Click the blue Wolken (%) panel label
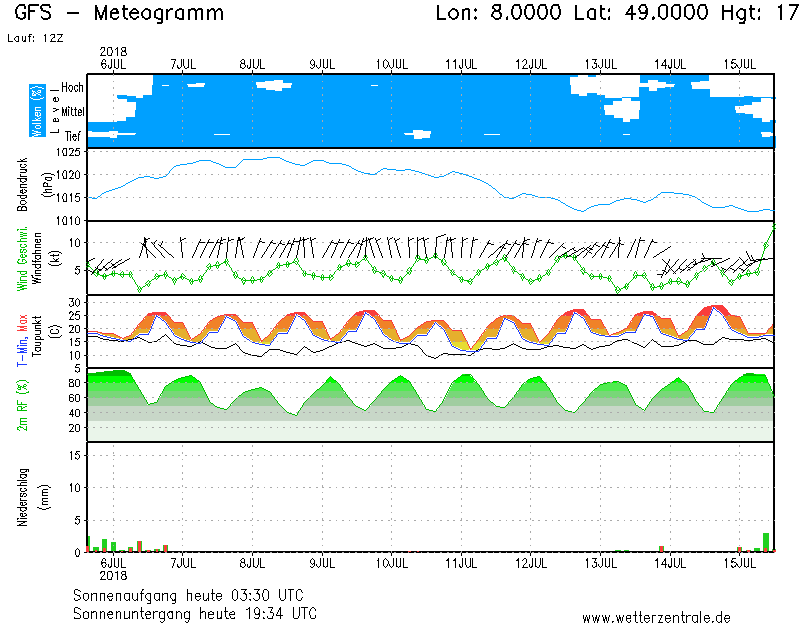Viewport: 800px width, 625px height. 37,110
